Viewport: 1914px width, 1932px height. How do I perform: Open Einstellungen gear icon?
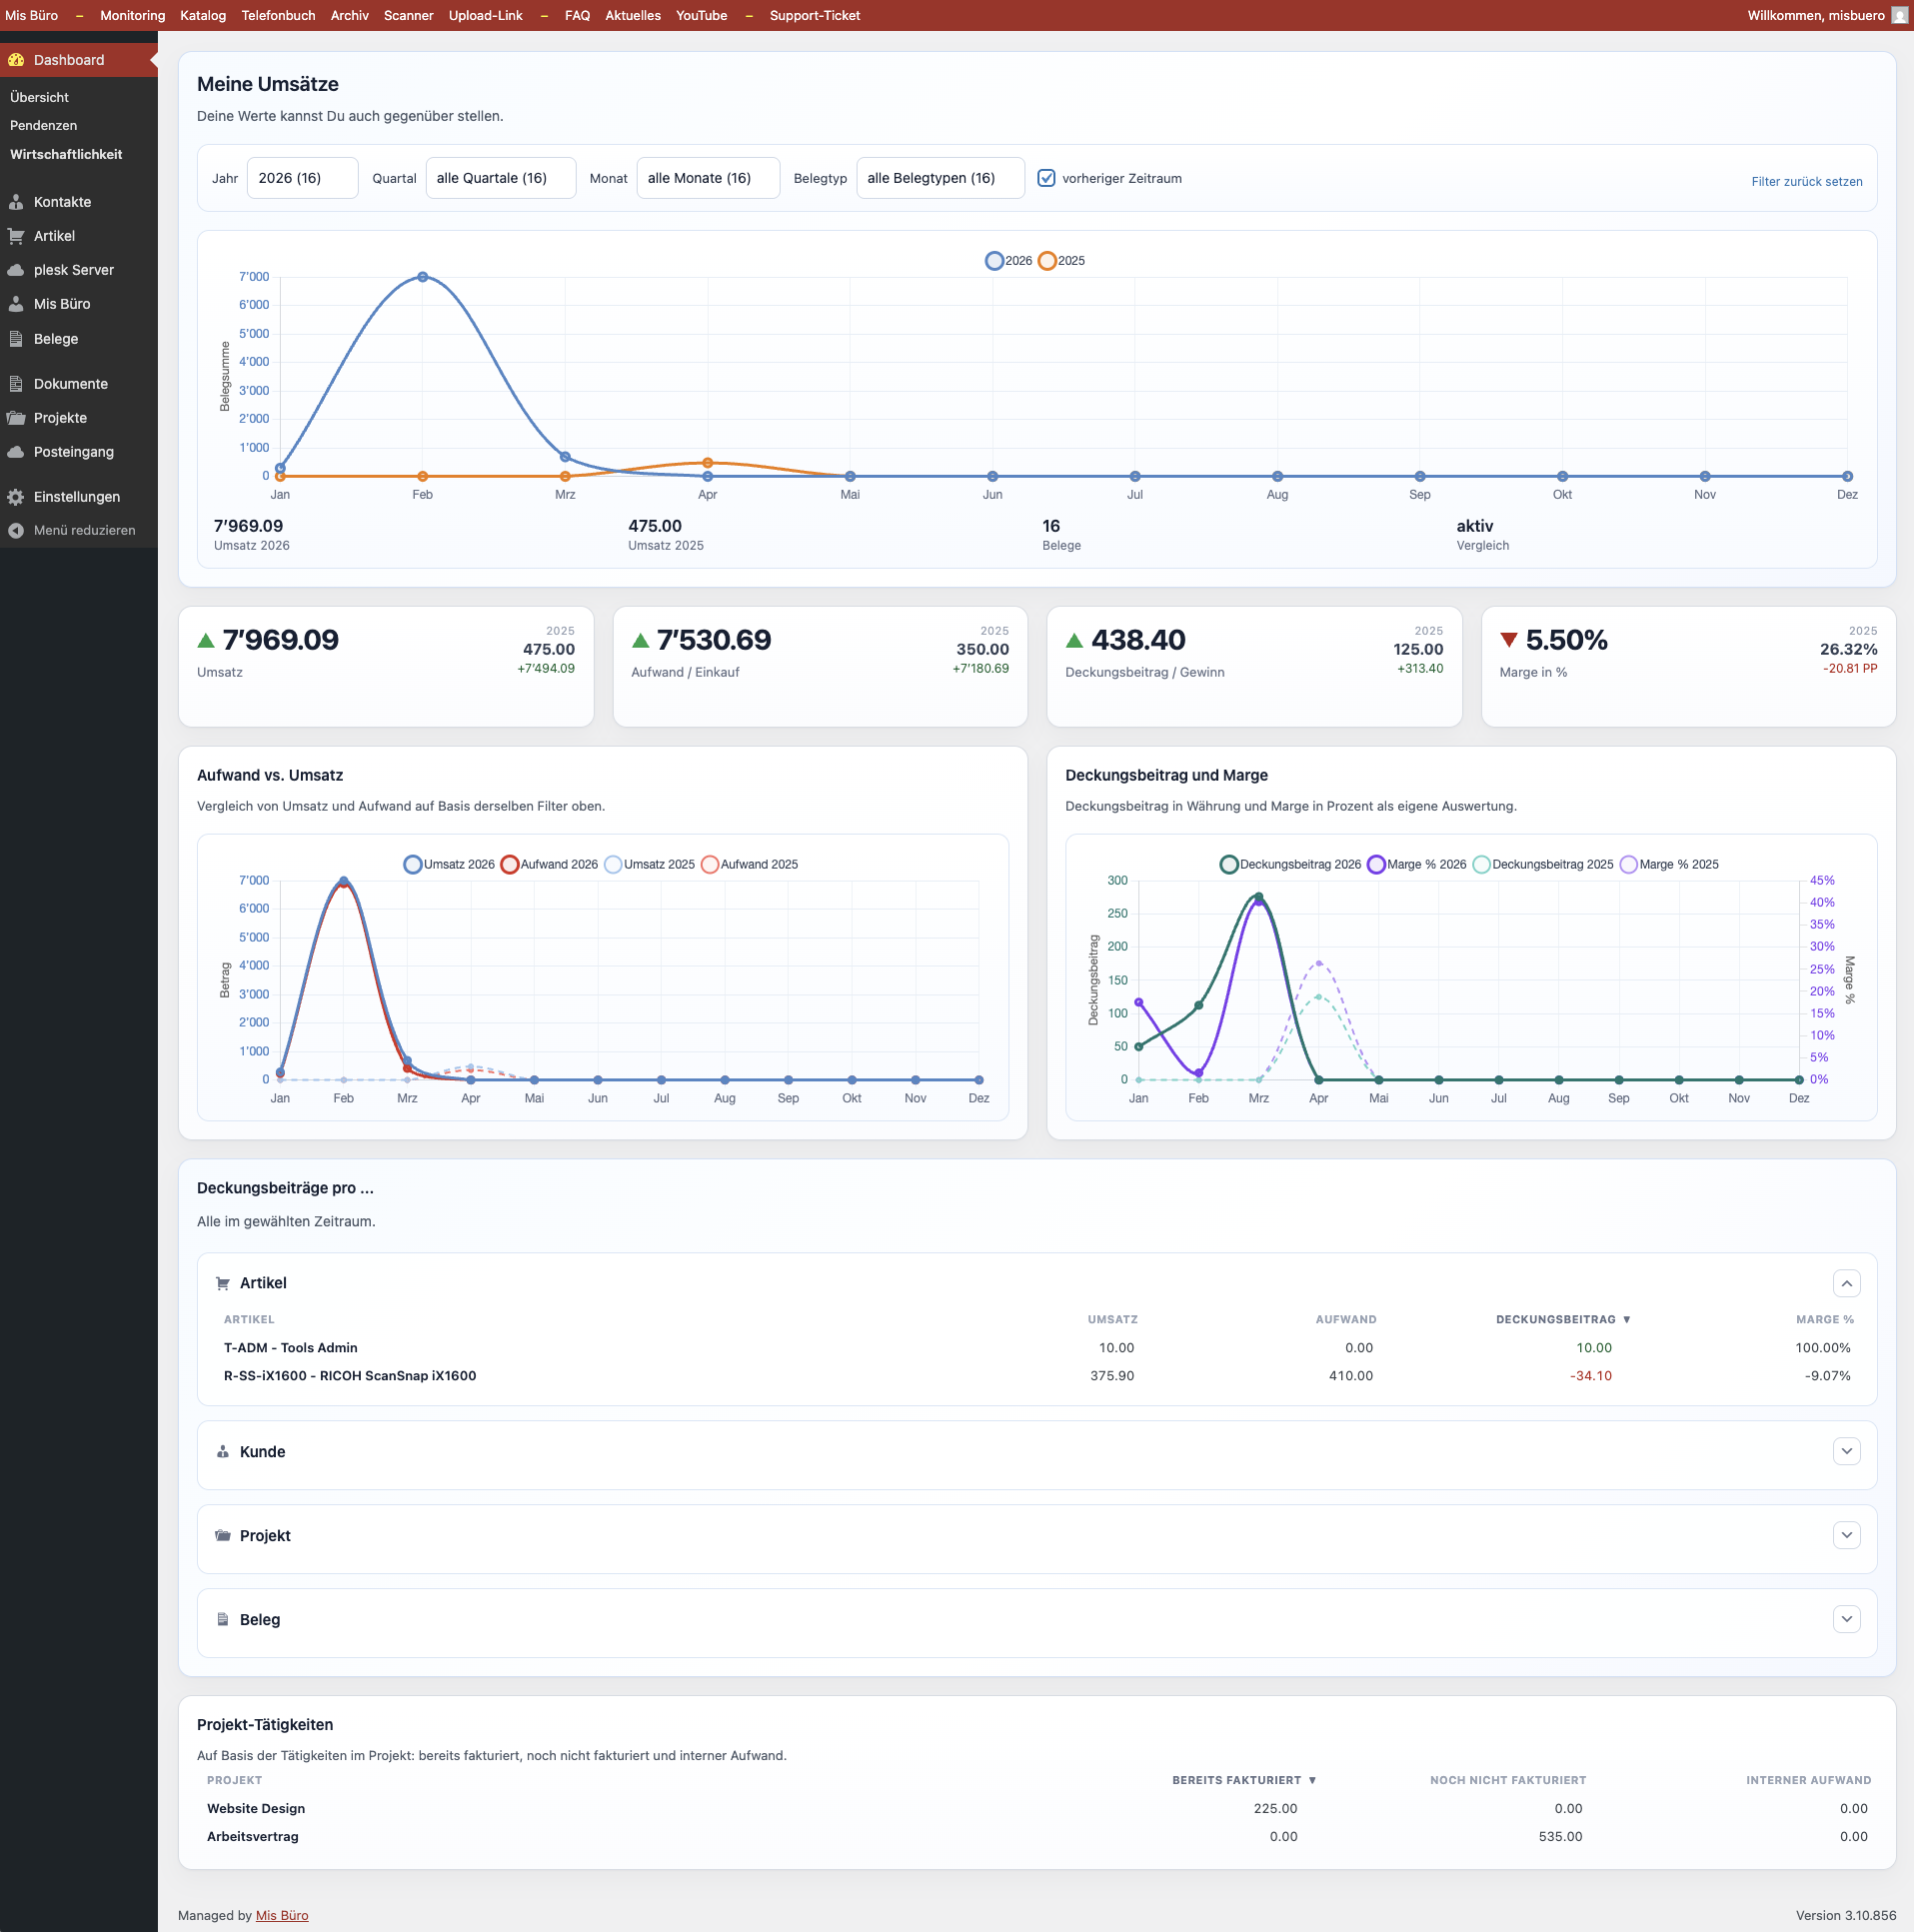coord(16,497)
